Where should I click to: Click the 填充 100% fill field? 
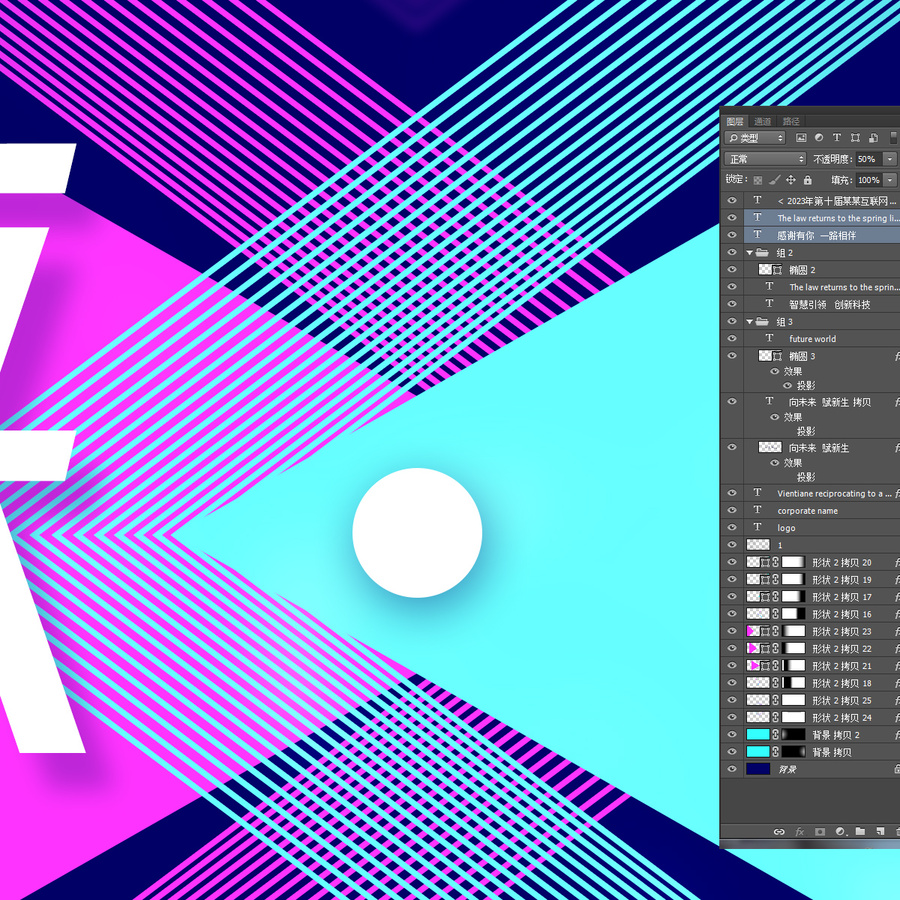click(x=870, y=180)
